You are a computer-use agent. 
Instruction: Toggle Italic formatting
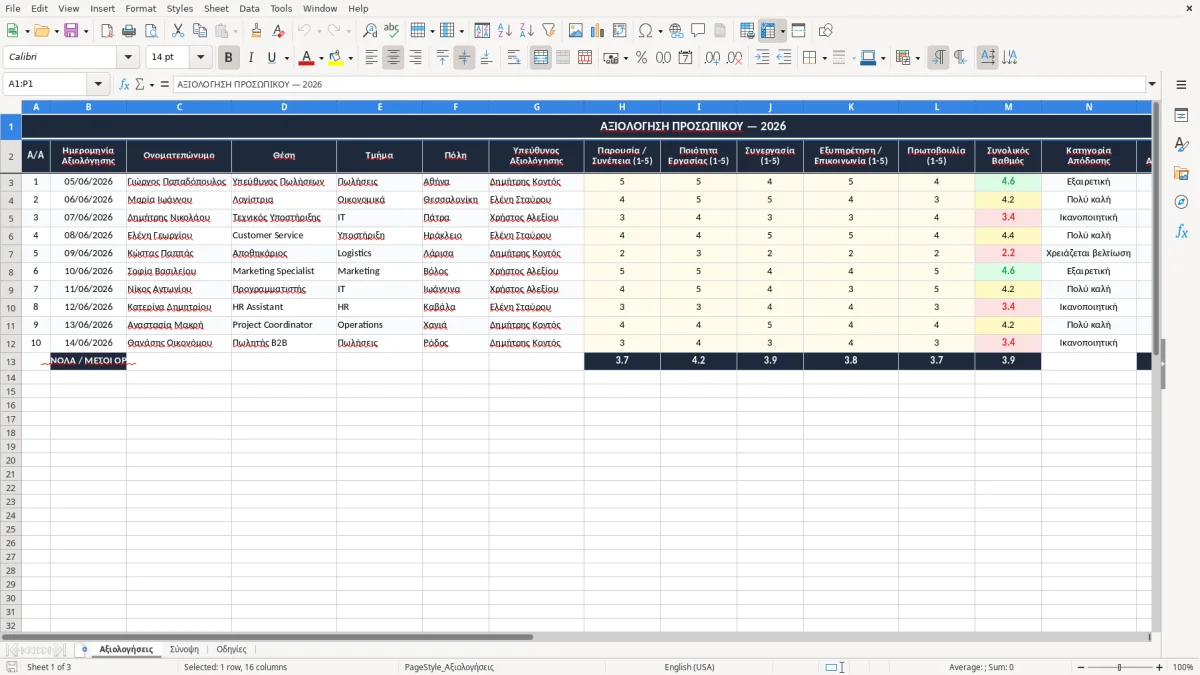tap(251, 58)
